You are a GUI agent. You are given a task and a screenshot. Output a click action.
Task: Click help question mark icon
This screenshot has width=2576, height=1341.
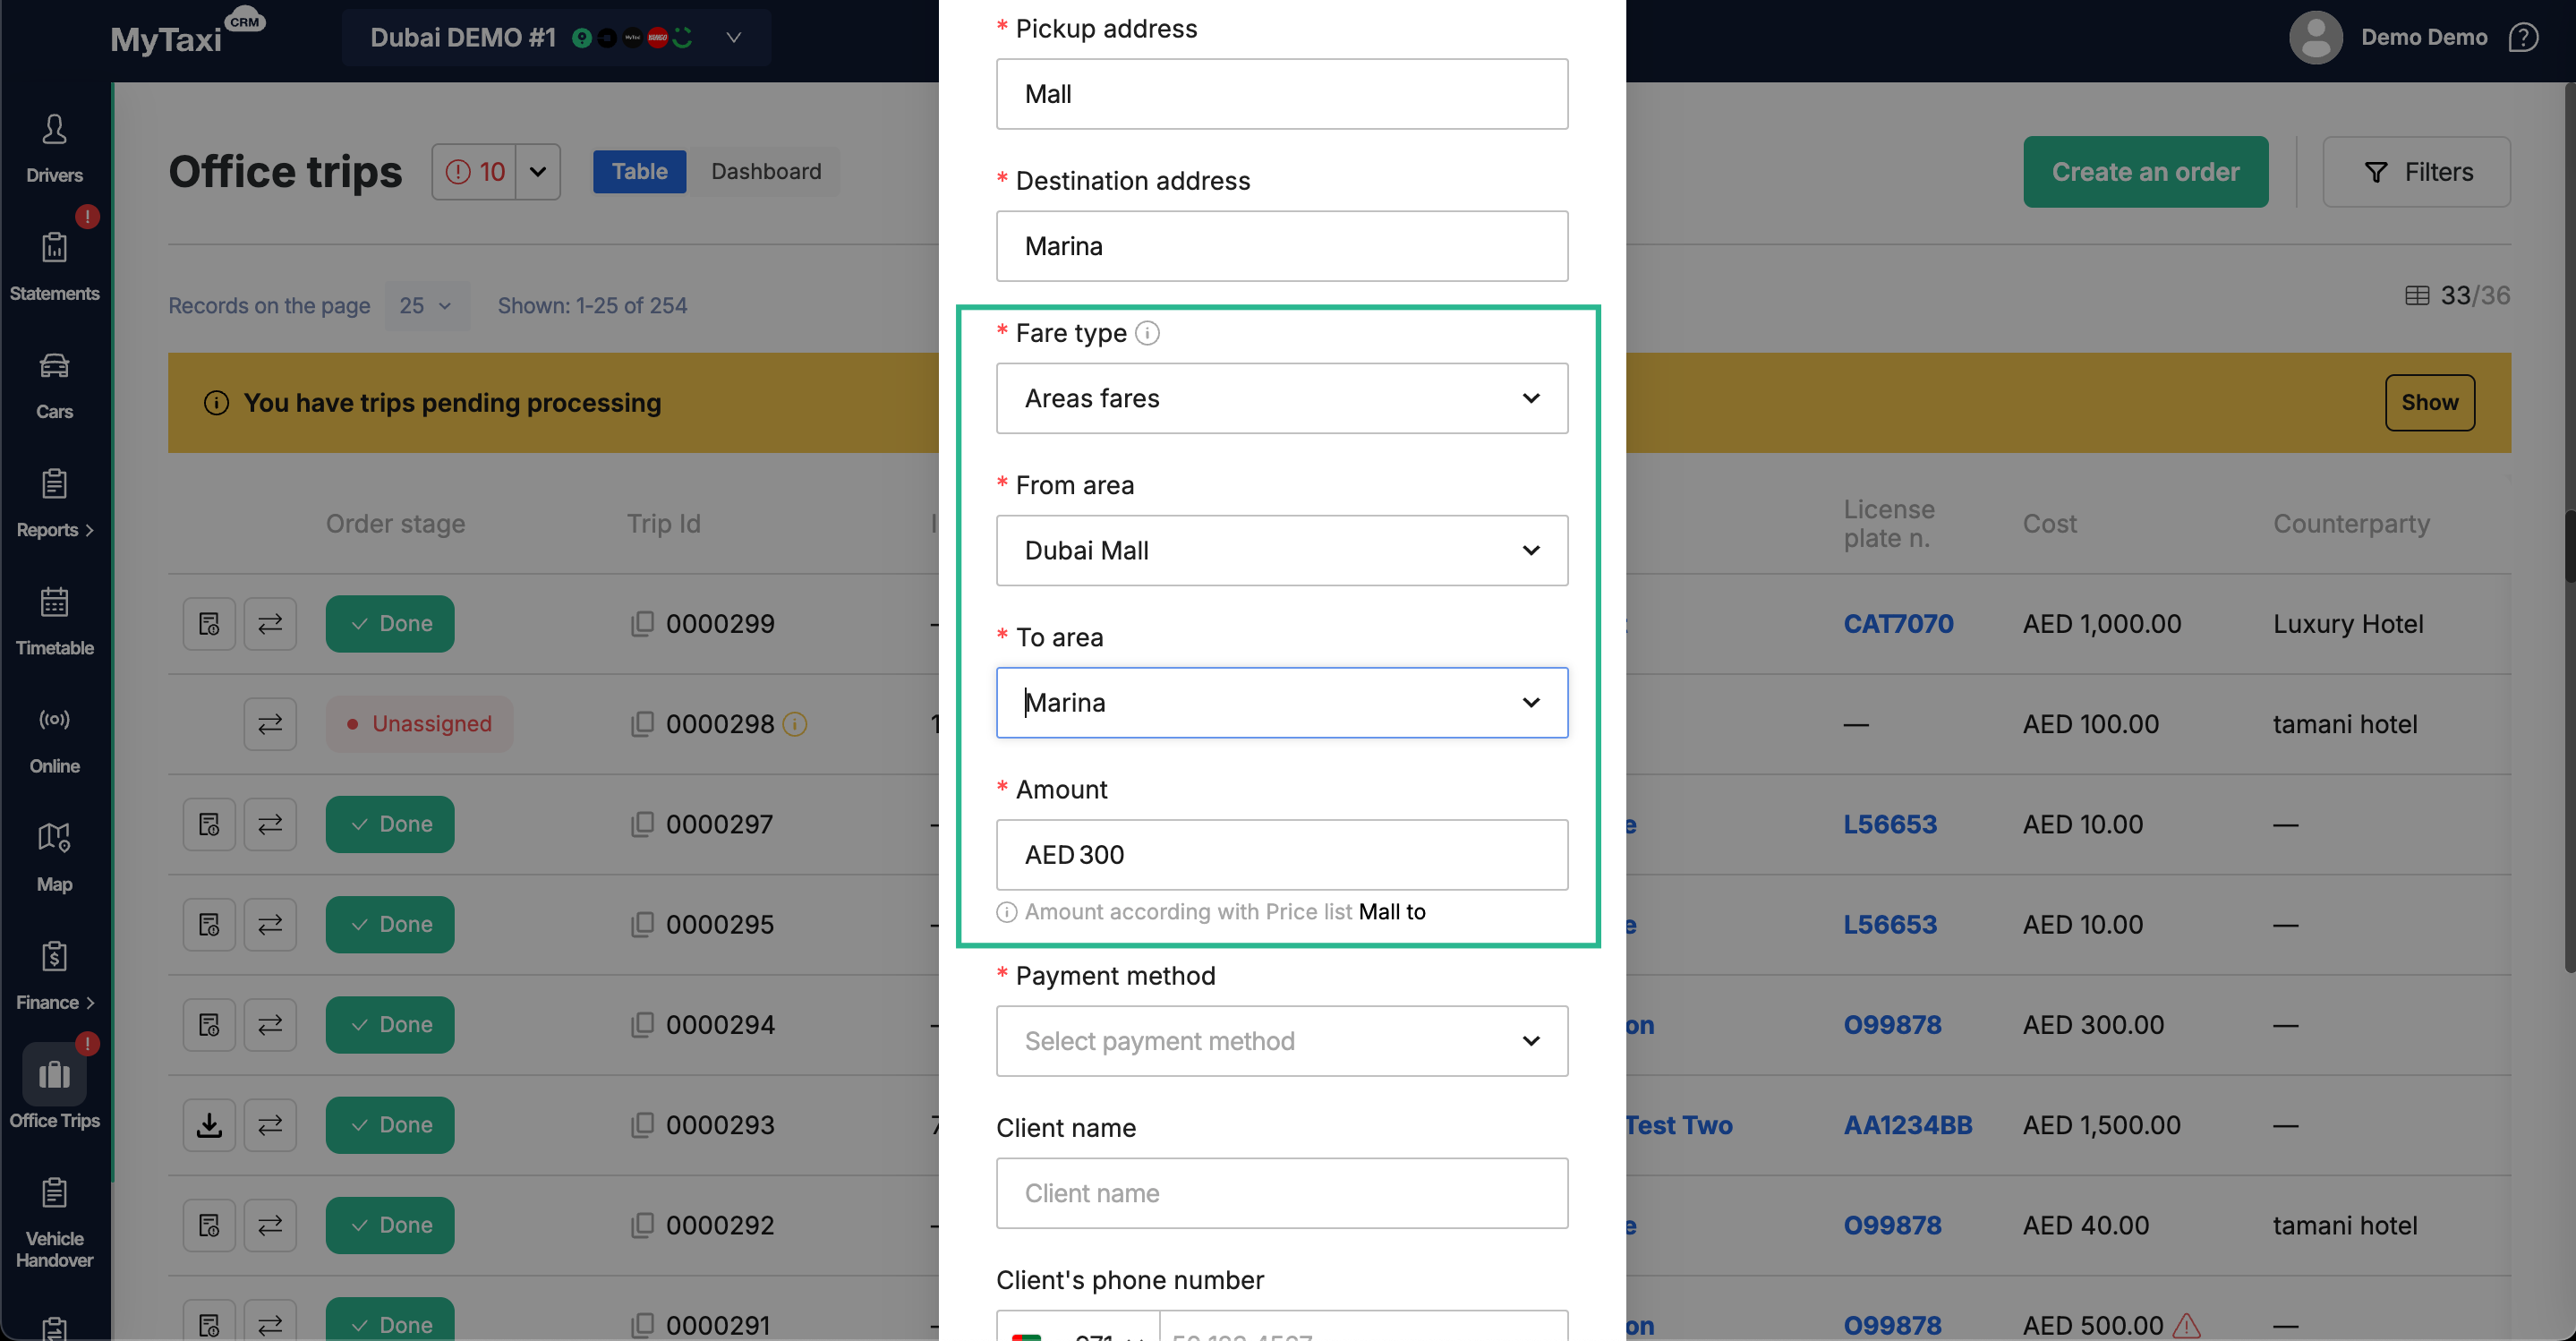pos(2523,37)
